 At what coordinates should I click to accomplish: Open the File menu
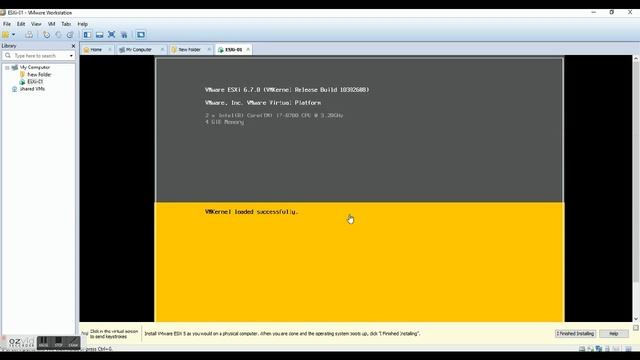point(7,24)
